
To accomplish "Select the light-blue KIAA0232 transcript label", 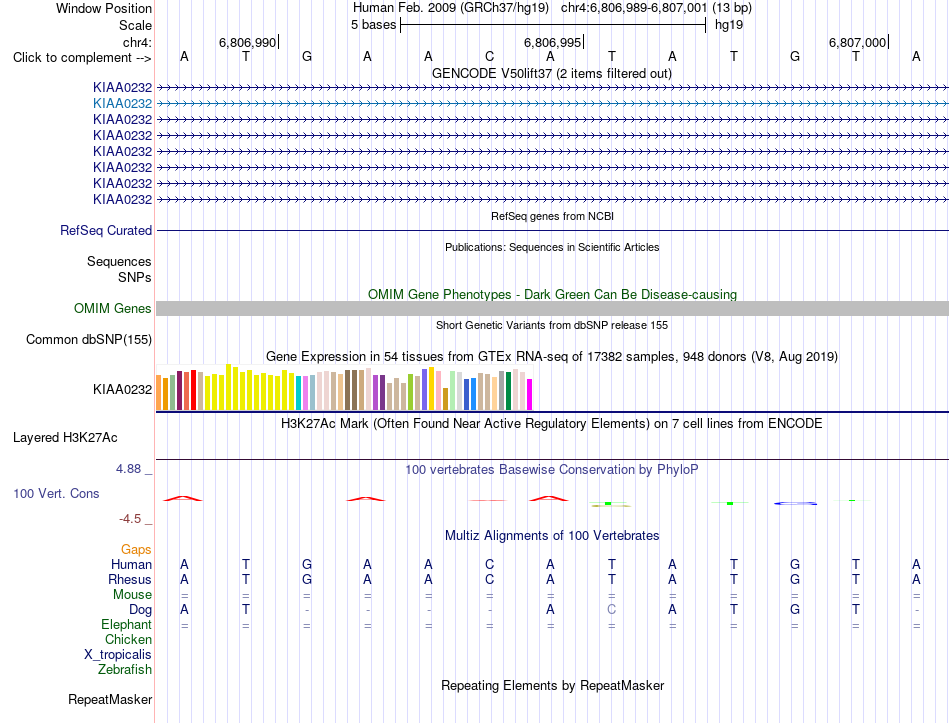I will pos(122,103).
